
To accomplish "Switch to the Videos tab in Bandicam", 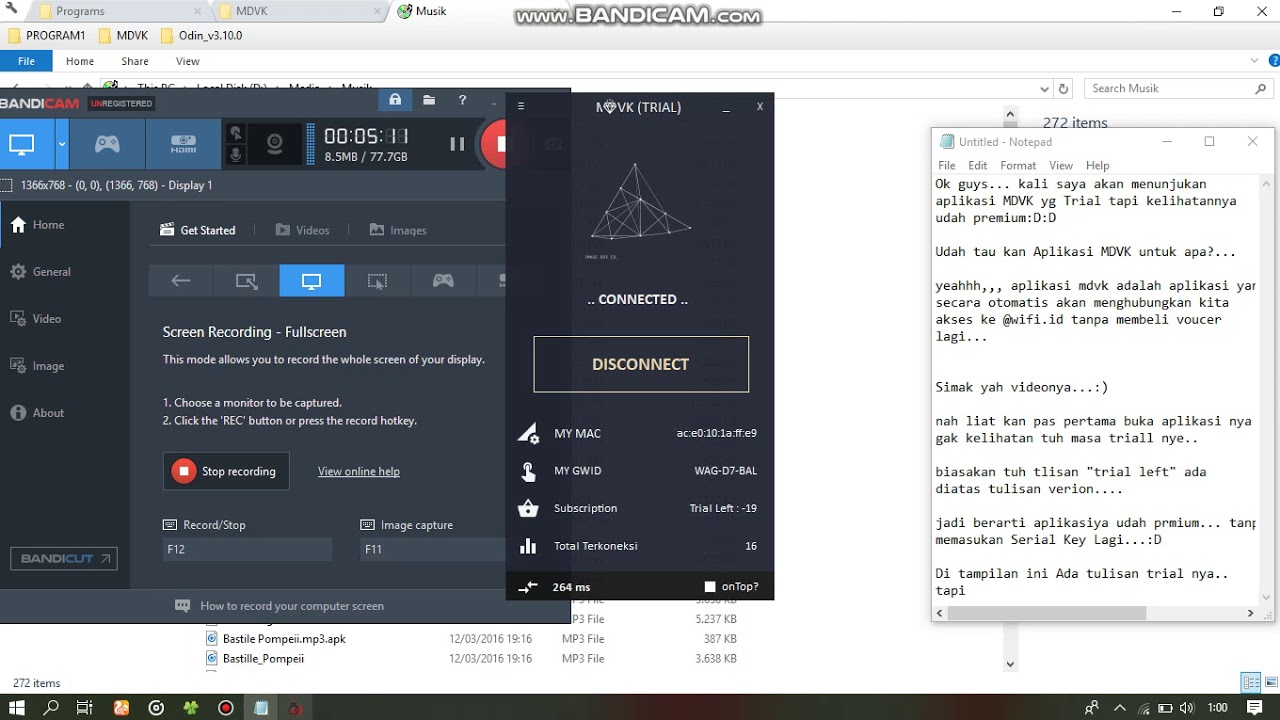I will pyautogui.click(x=302, y=230).
